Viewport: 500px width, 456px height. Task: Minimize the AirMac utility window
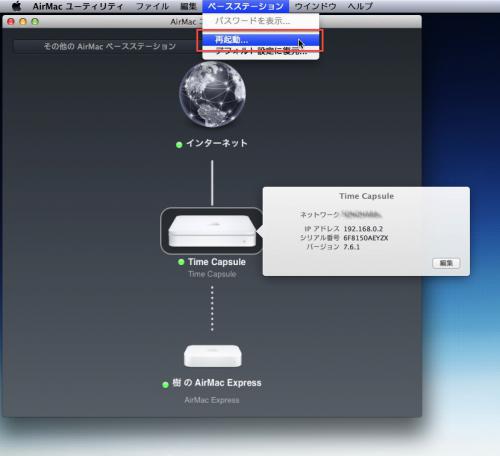tap(23, 22)
